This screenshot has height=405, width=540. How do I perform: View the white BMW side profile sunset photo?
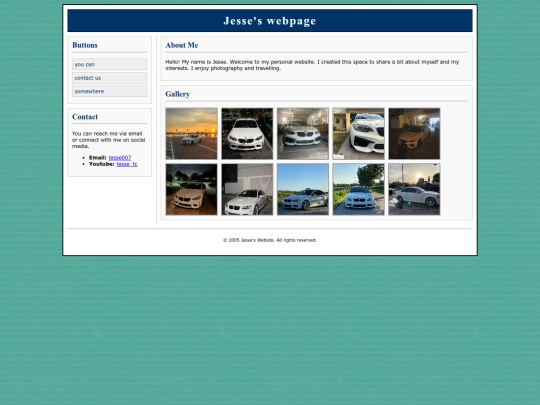tap(414, 189)
